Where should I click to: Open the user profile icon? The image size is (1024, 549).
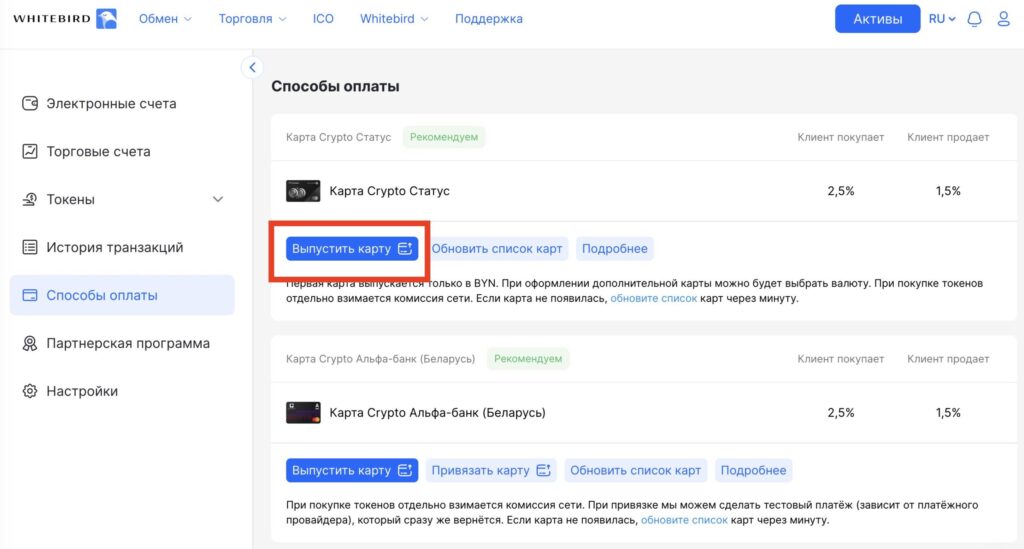pos(1004,19)
